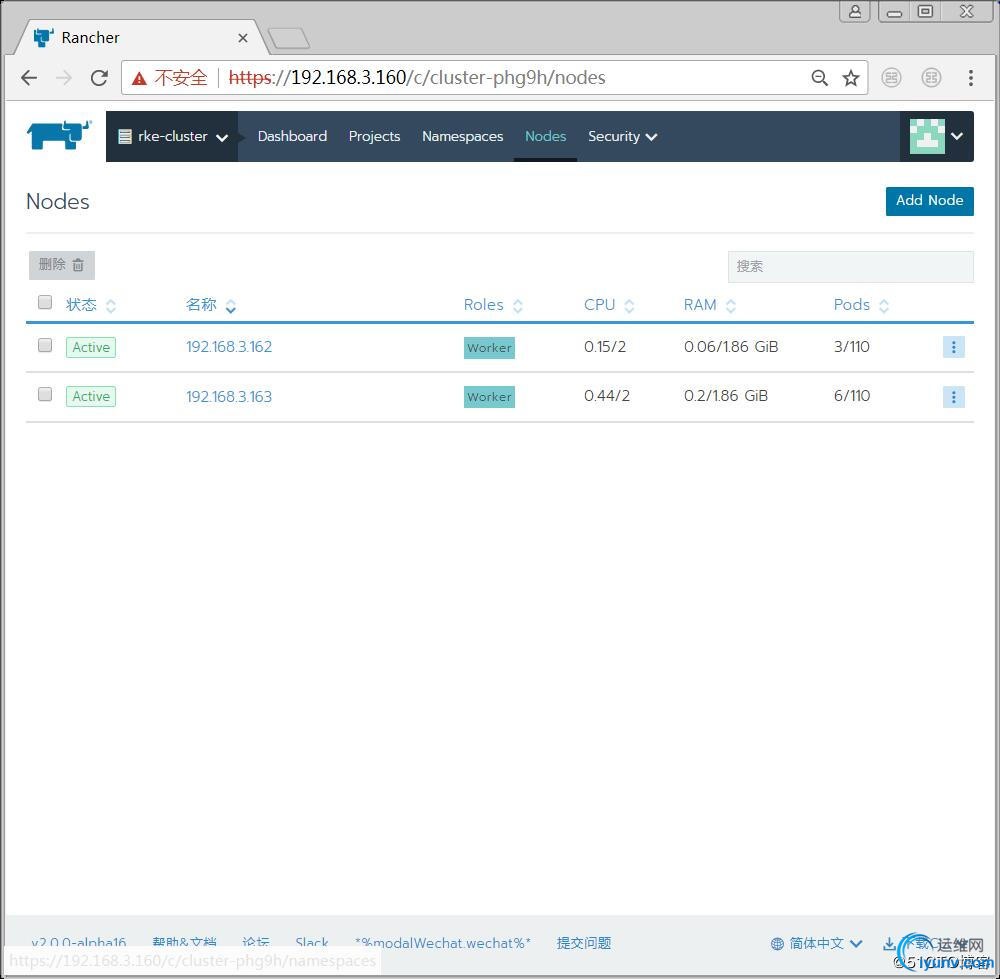Click the Nodes page heading
This screenshot has width=1000, height=979.
(x=57, y=202)
